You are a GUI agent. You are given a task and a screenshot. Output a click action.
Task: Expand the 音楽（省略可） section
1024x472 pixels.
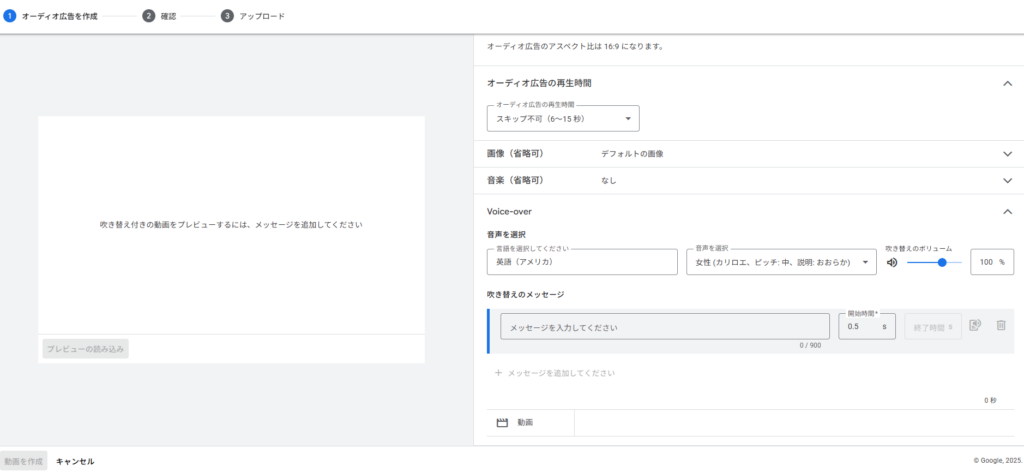tap(1007, 181)
